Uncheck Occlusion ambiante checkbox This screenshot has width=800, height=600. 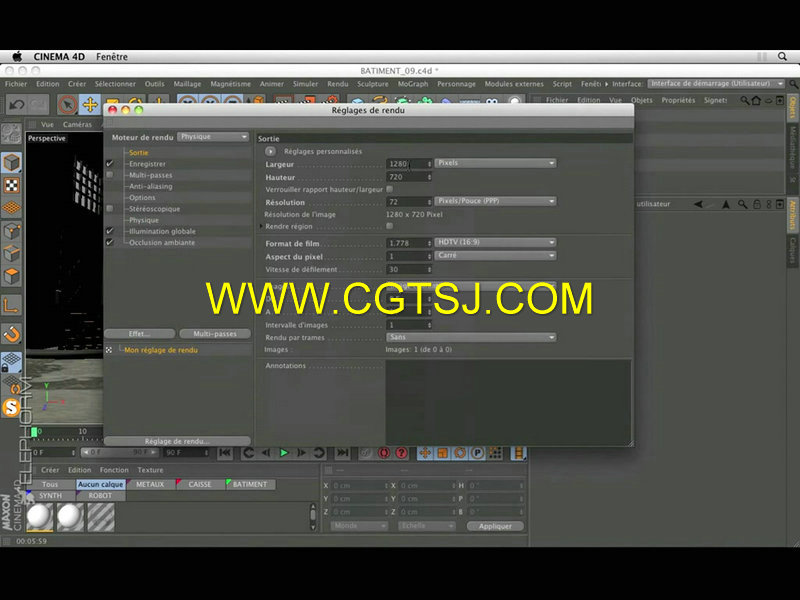(x=110, y=242)
